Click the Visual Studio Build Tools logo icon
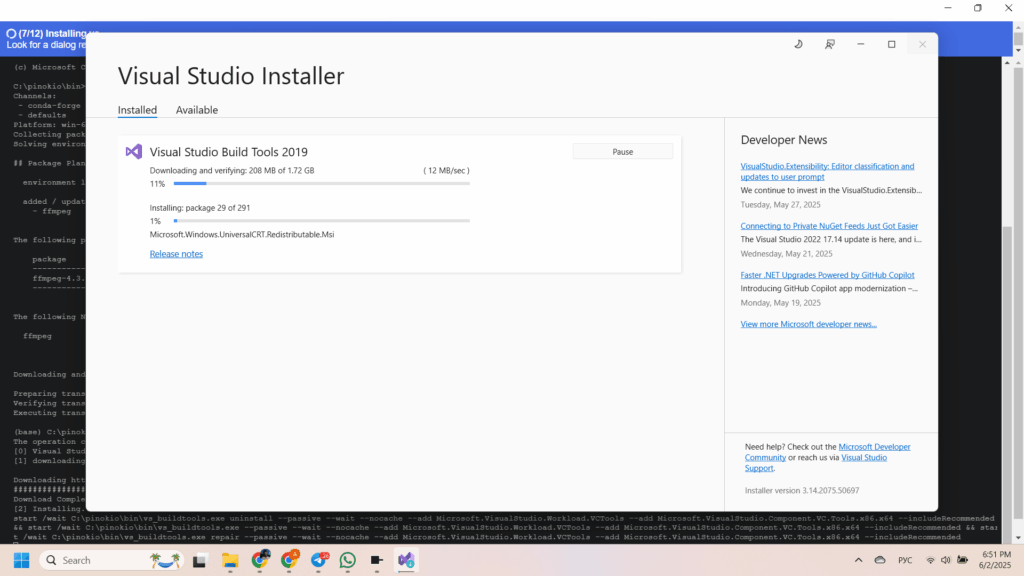 coord(134,152)
